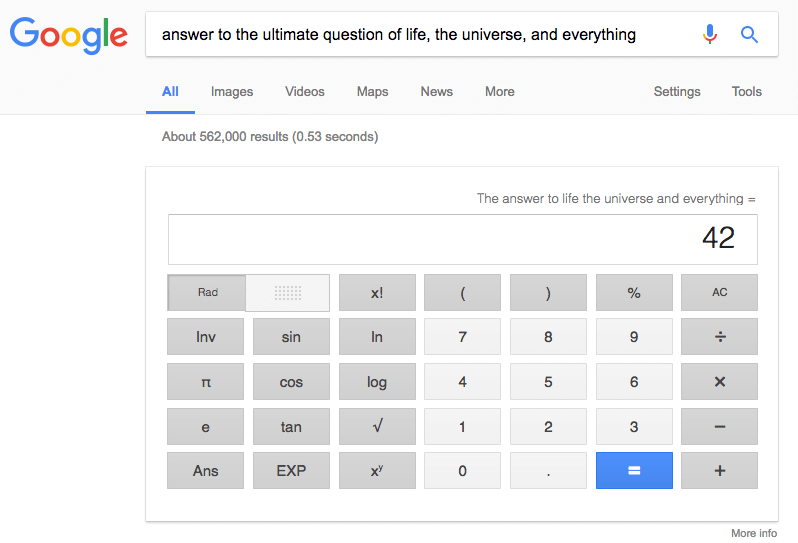Click the microphone voice search icon
The image size is (798, 543).
(710, 35)
